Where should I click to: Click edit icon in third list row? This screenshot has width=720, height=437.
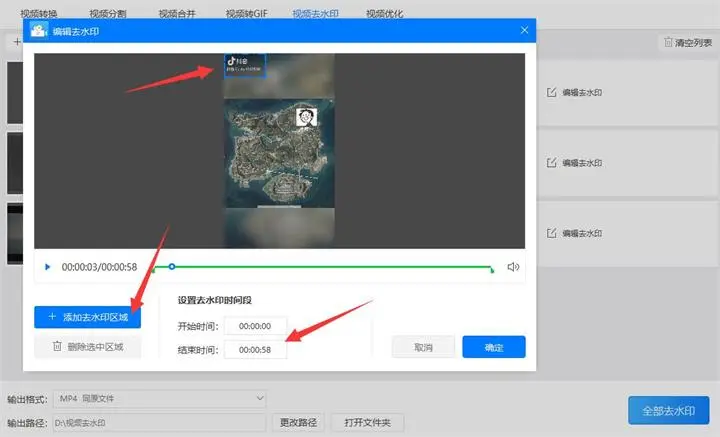pyautogui.click(x=551, y=233)
